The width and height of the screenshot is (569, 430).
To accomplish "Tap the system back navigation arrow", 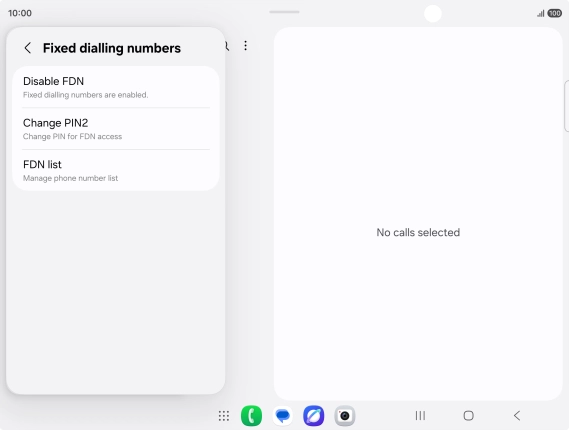I will [517, 416].
